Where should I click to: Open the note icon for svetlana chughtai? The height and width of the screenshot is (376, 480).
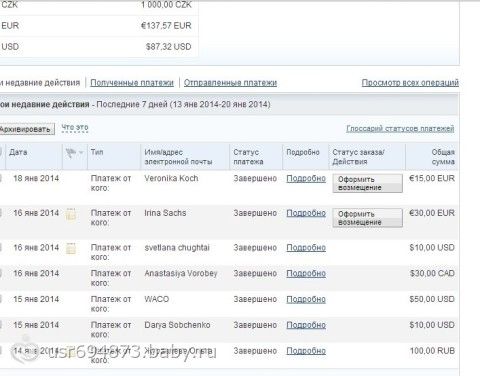click(x=71, y=249)
